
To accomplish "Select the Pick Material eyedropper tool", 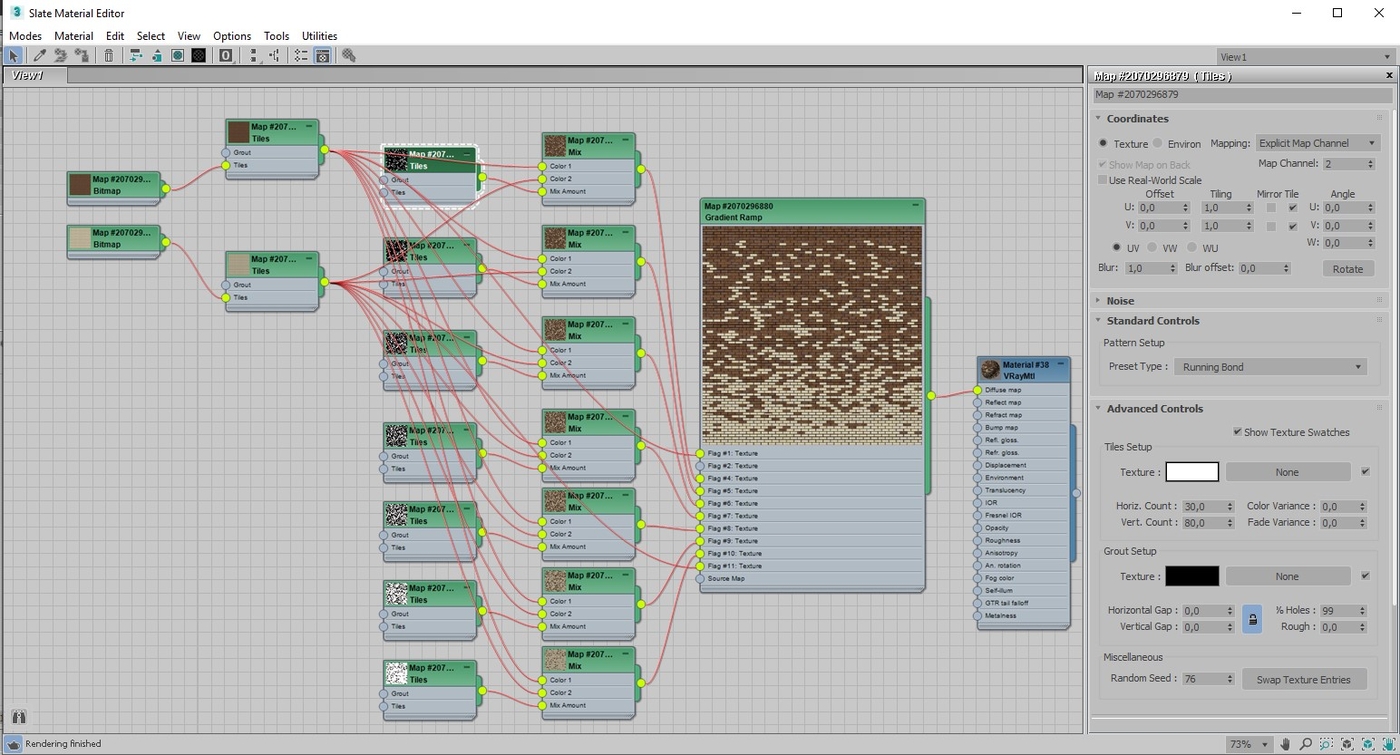I will pos(40,56).
